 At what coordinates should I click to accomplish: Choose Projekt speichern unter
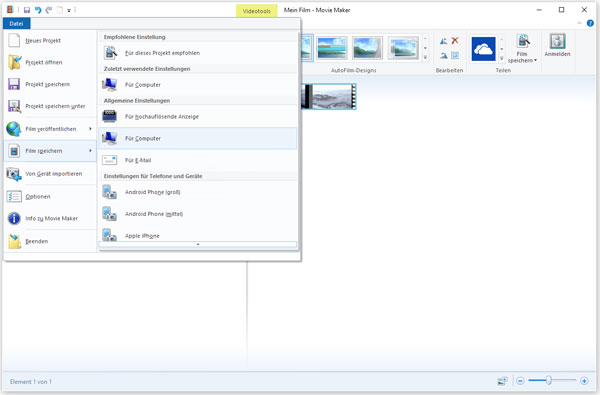click(50, 106)
